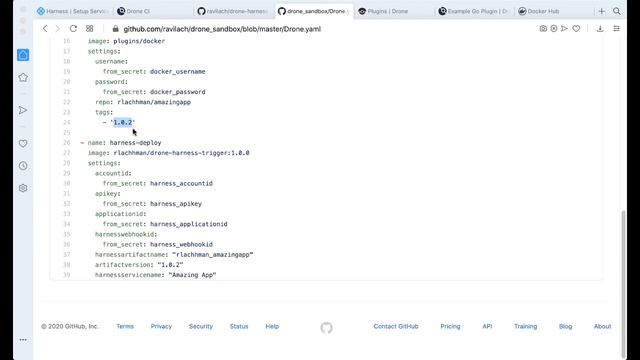Click 'harness_webhookid' secret value

point(181,244)
